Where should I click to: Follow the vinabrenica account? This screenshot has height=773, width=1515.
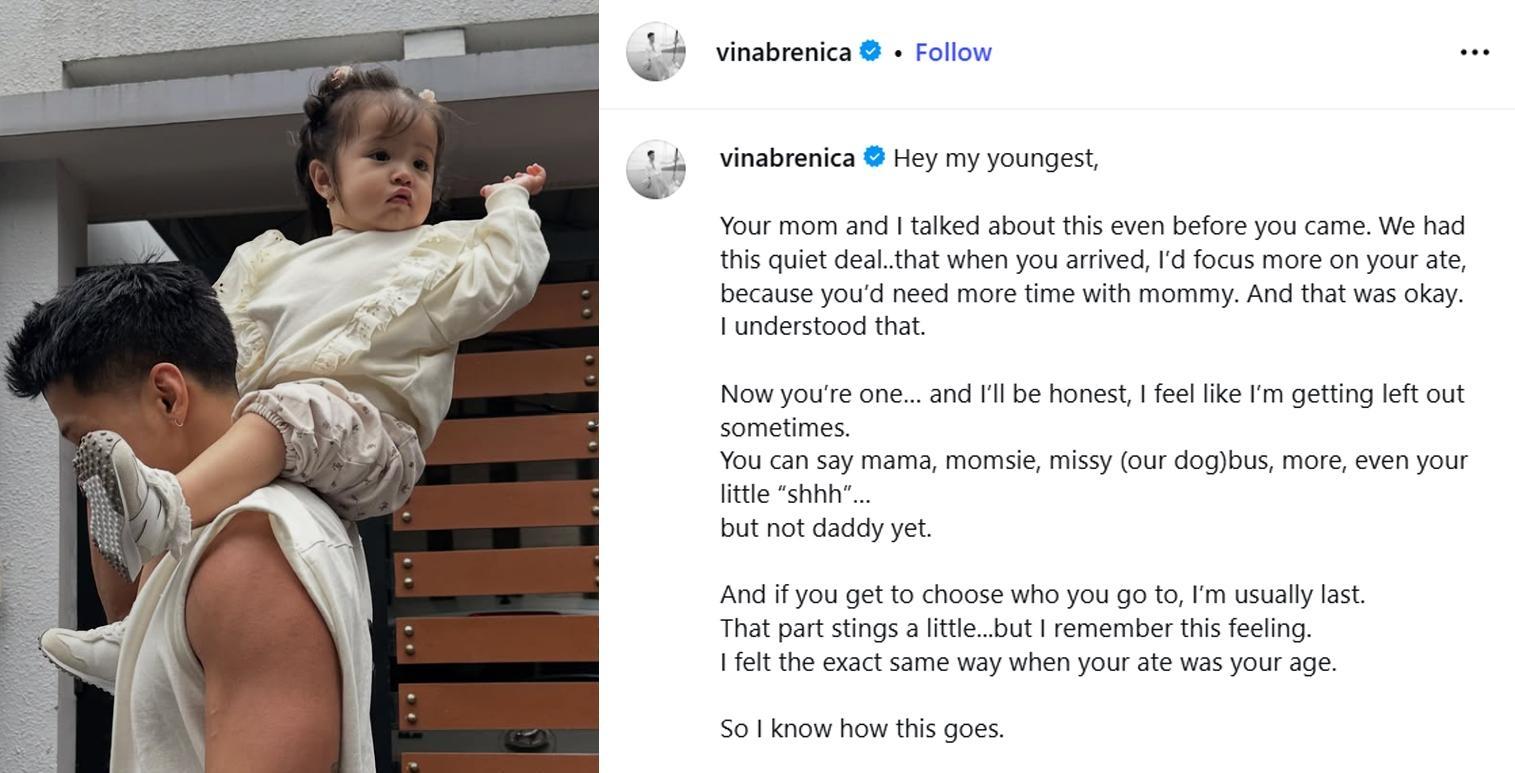952,52
